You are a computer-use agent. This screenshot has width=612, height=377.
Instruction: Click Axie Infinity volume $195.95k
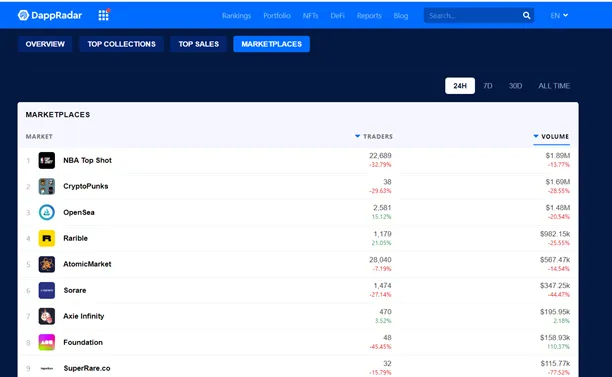(x=555, y=312)
